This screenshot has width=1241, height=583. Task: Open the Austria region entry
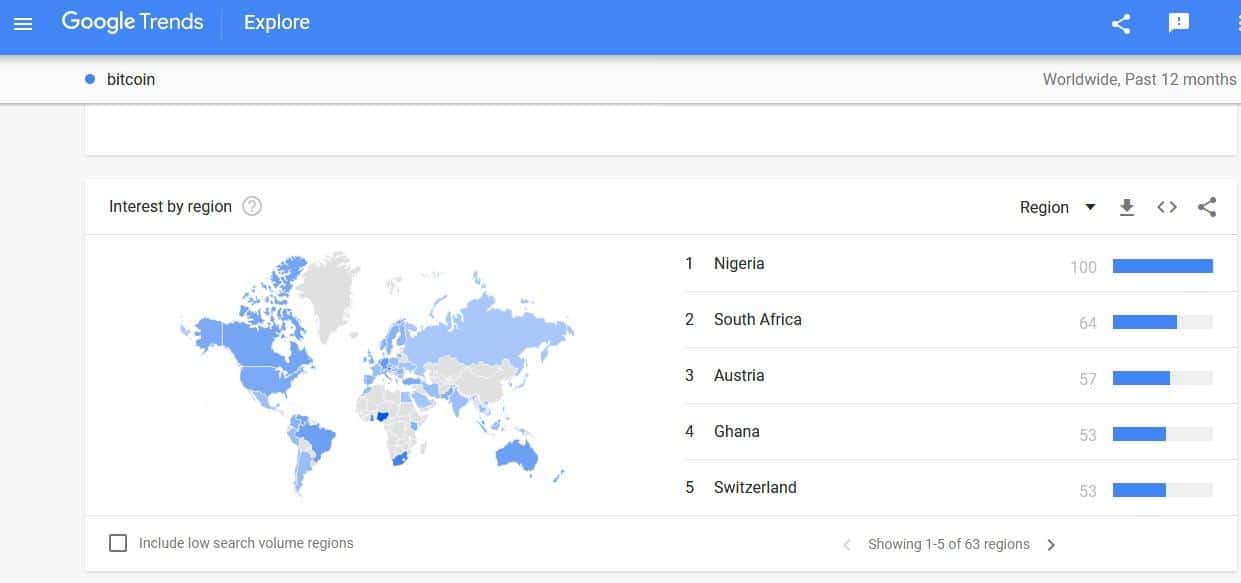tap(739, 376)
